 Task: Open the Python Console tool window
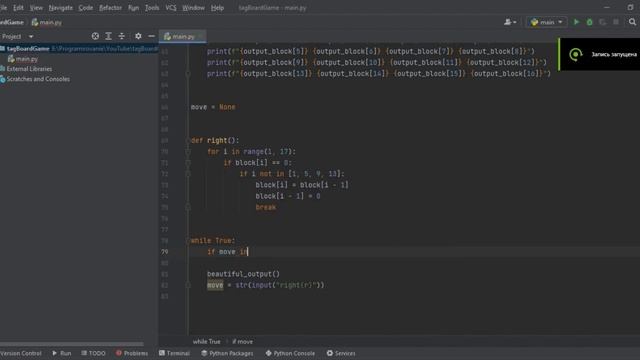coord(290,353)
